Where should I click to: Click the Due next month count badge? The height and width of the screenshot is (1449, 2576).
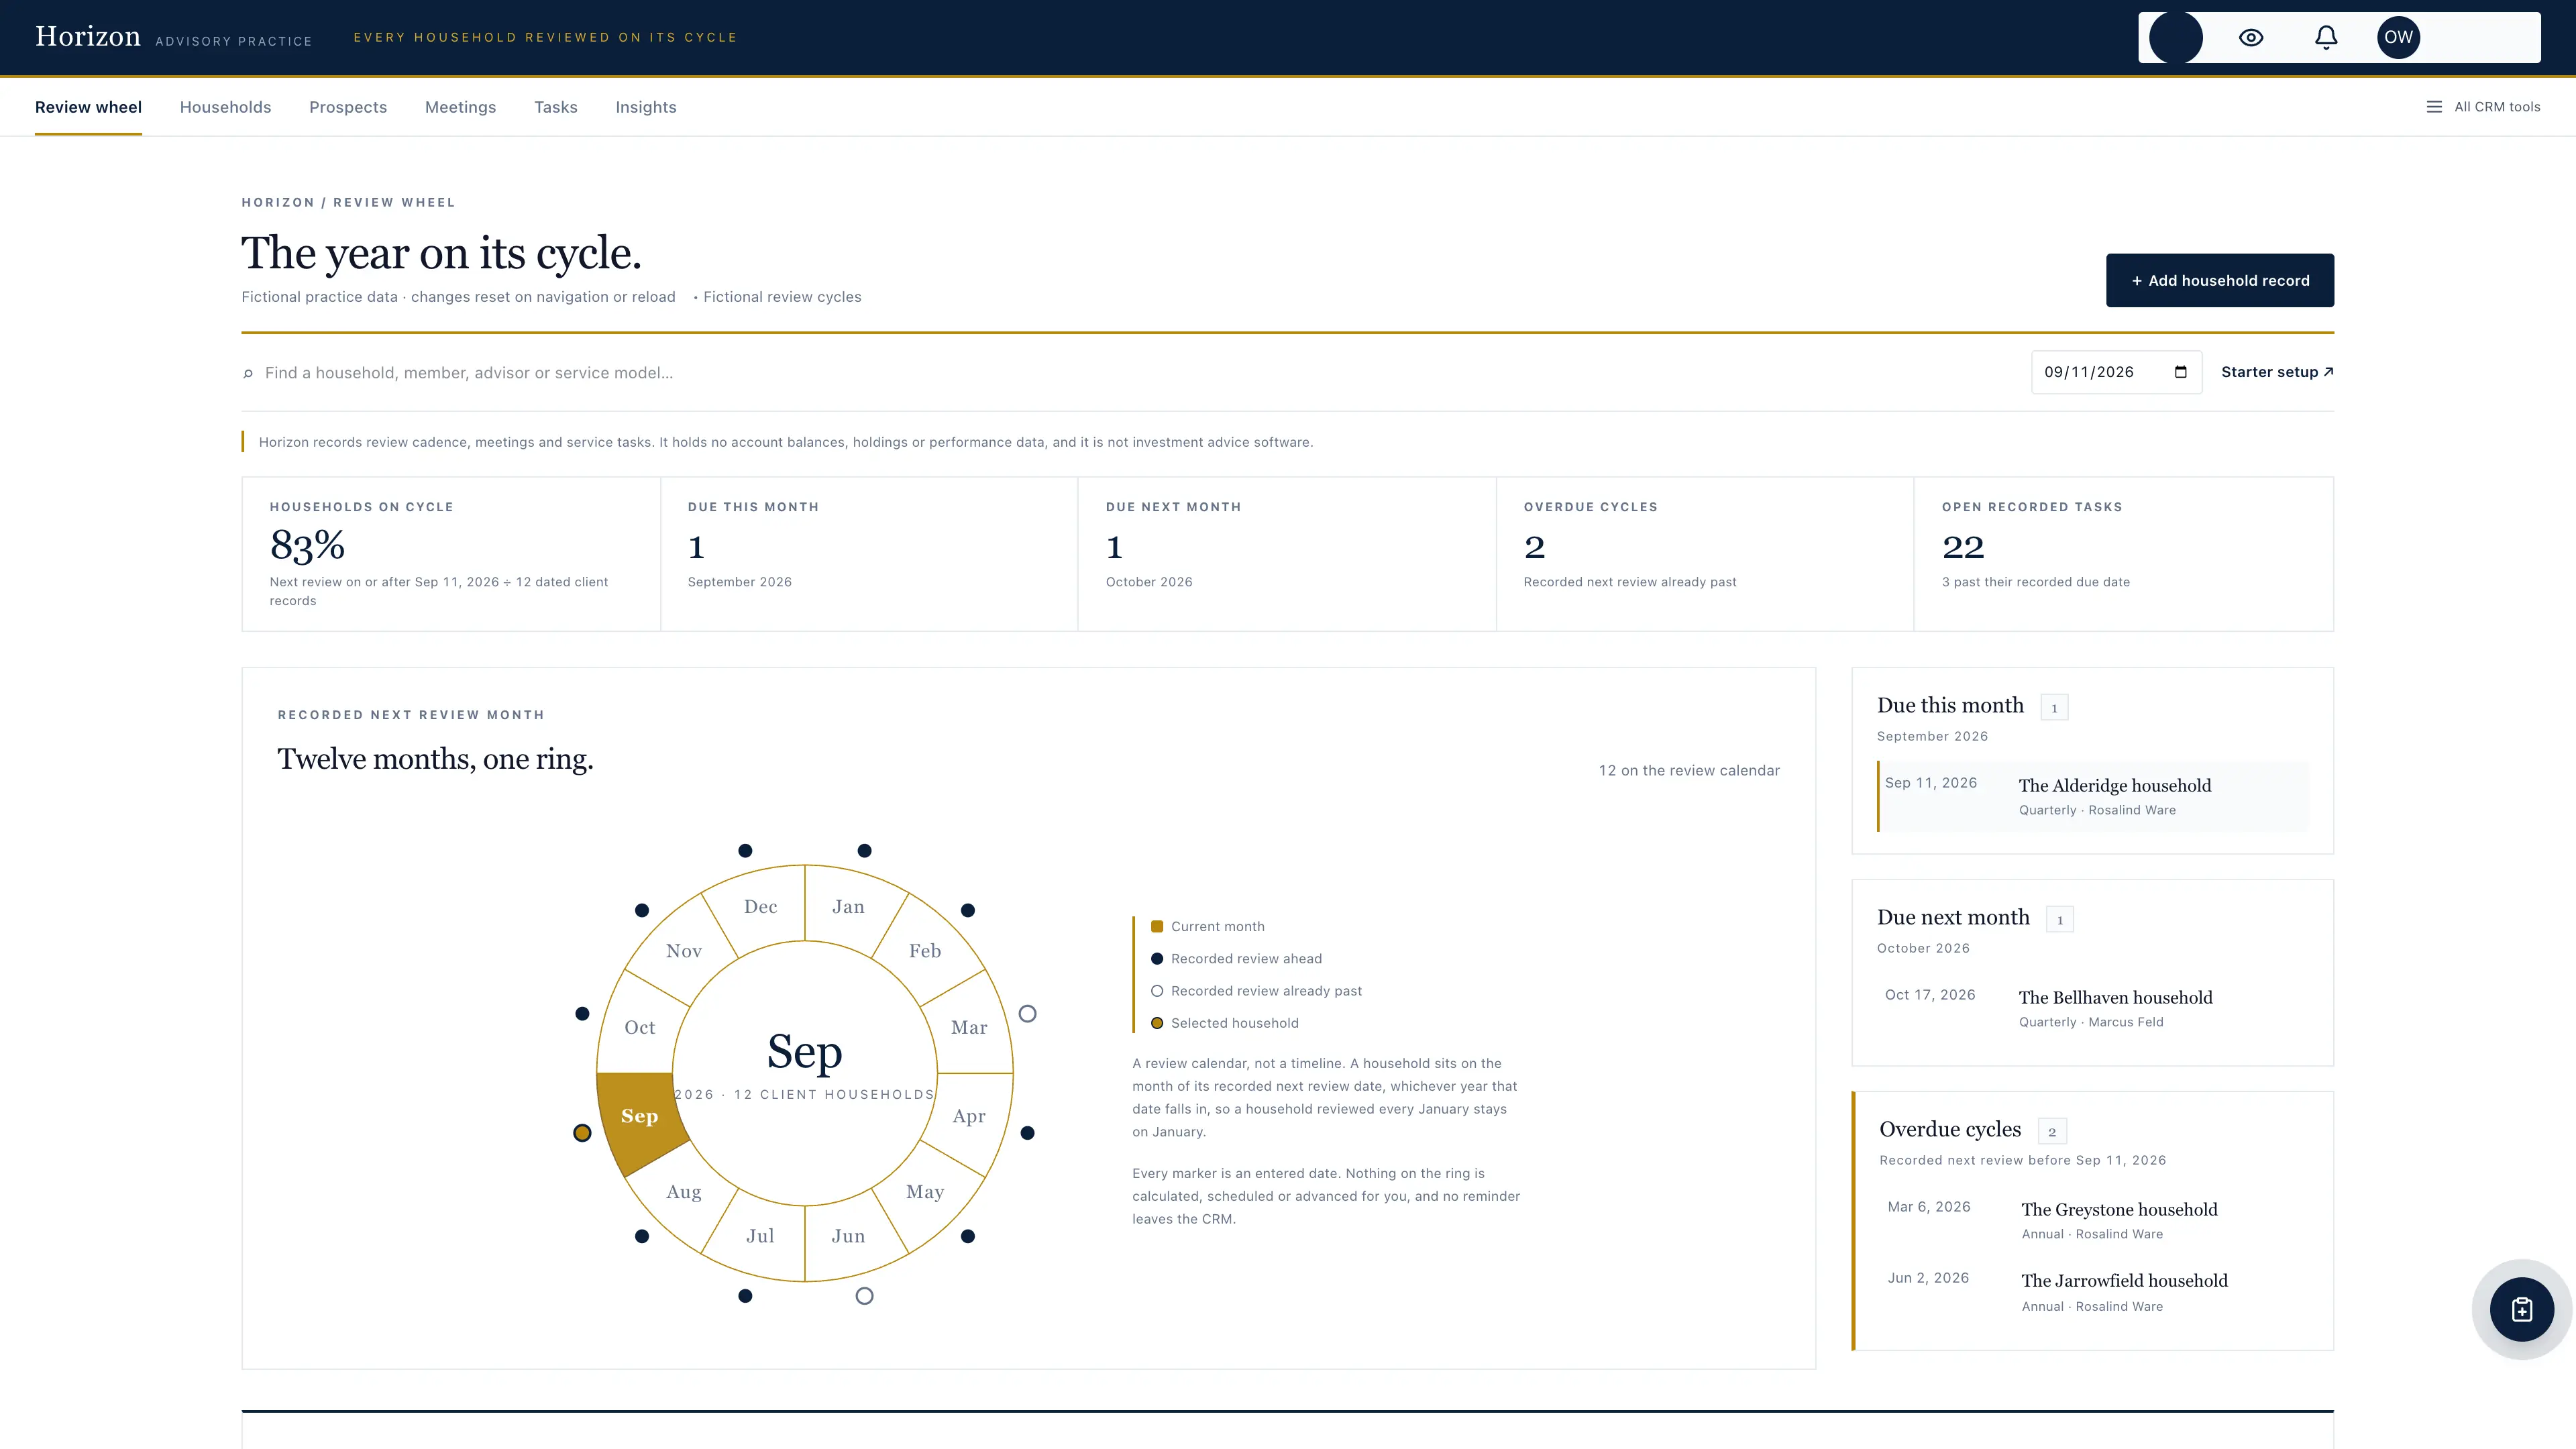2060,920
